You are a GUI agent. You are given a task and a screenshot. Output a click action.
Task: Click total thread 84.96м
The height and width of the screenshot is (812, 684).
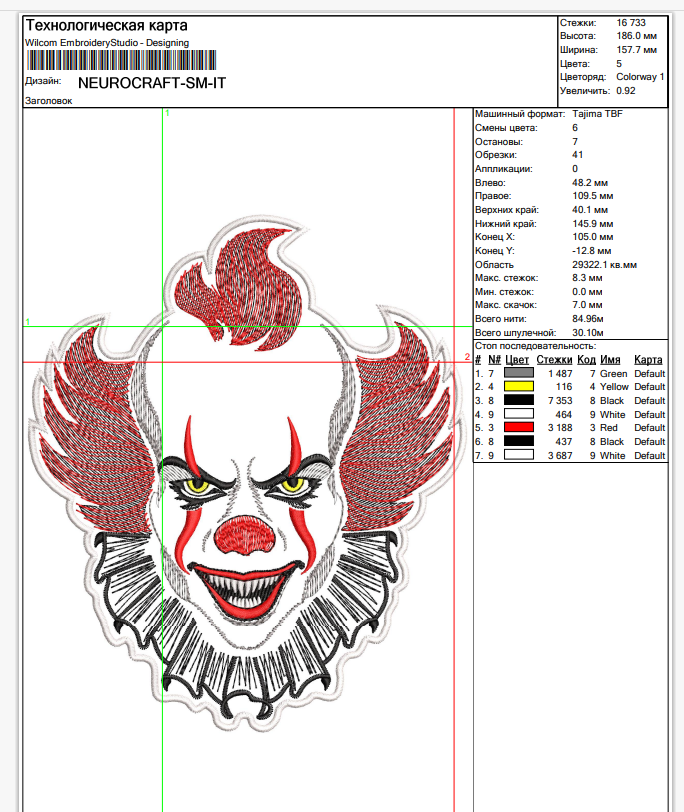(588, 318)
